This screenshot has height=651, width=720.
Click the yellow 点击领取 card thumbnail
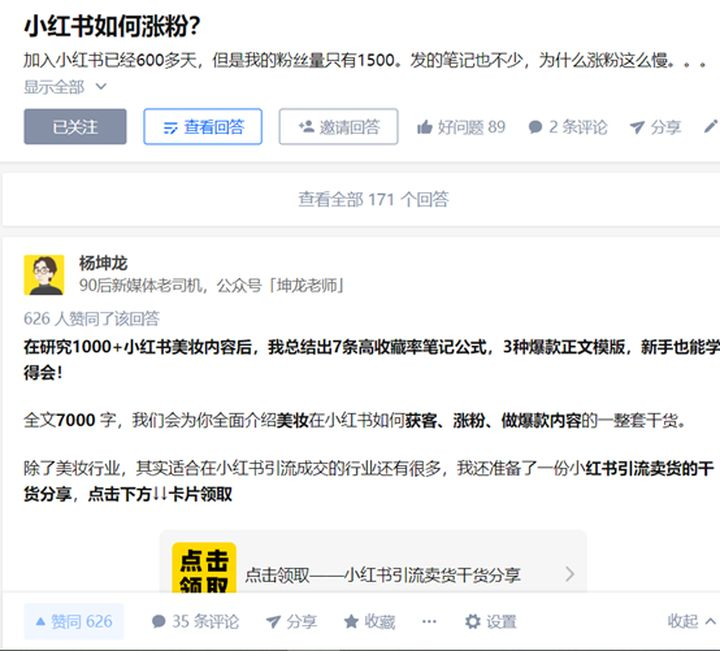(x=204, y=567)
